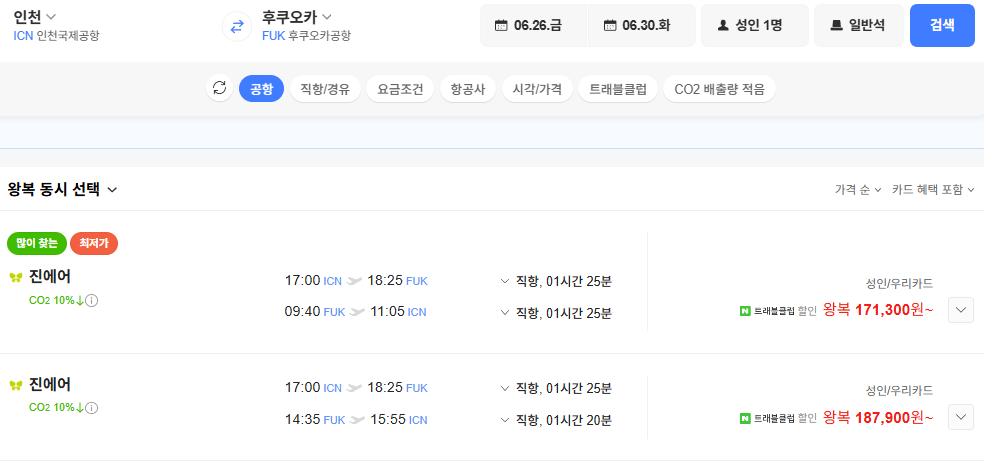Viewport: 984px width, 462px height.
Task: Swap departure and arrival airports
Action: (237, 26)
